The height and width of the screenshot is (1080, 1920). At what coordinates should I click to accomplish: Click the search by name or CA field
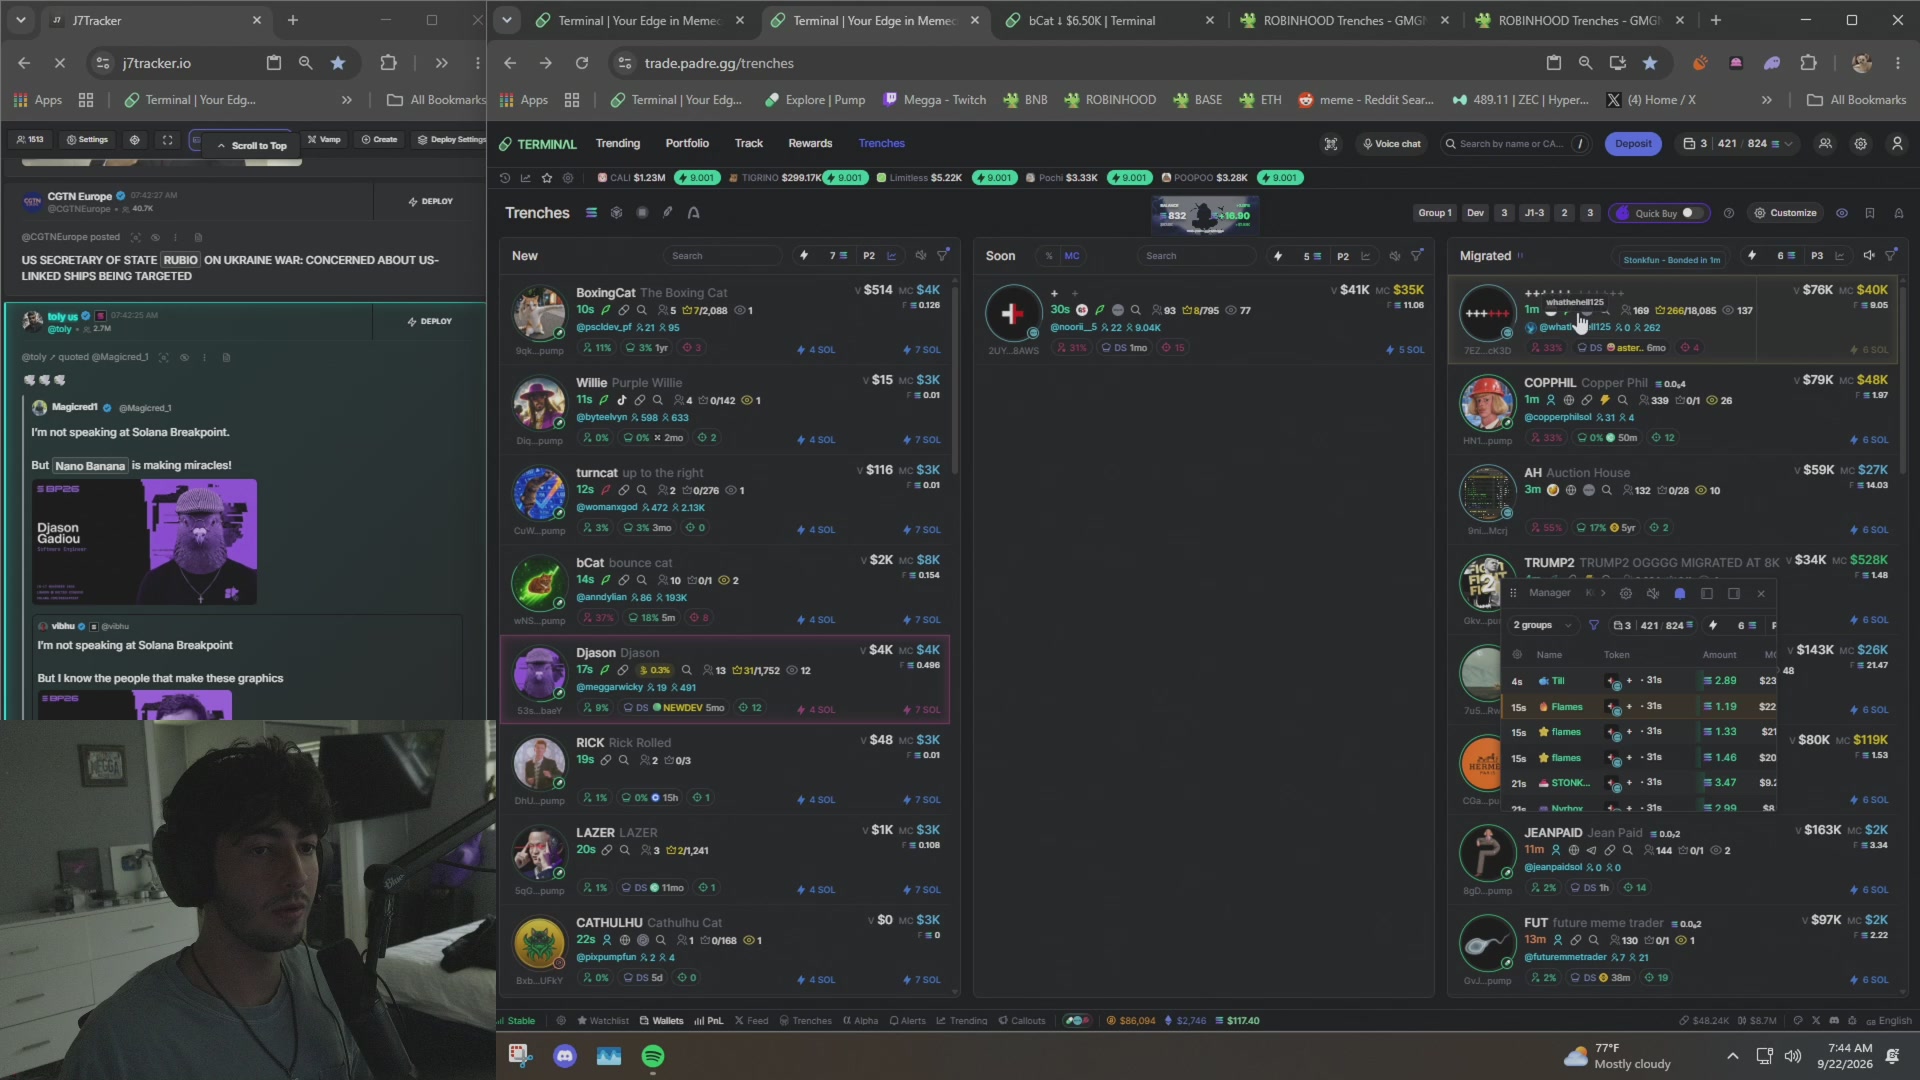tap(1513, 144)
